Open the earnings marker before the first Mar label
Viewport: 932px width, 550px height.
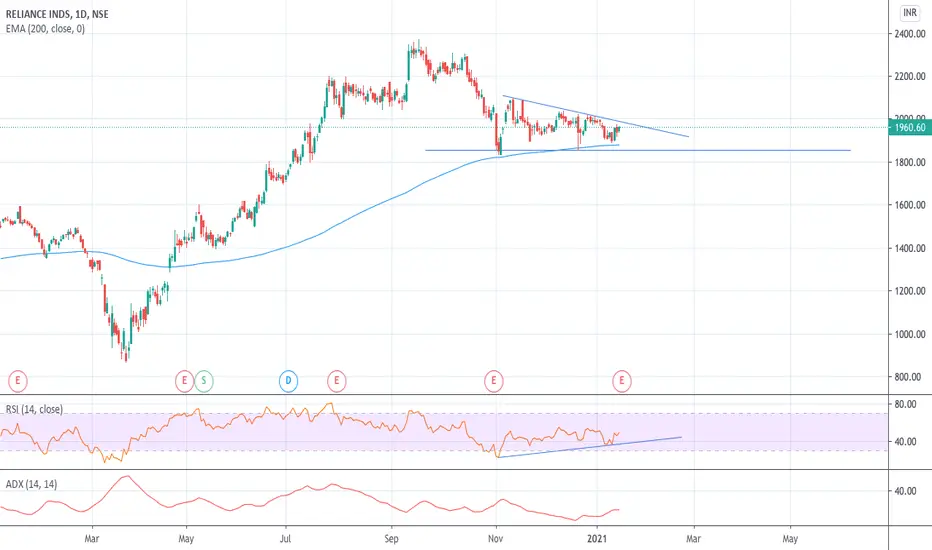(x=18, y=381)
